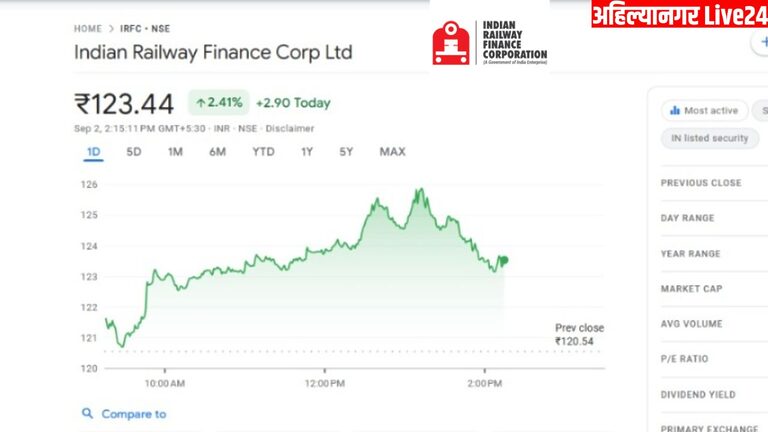Switch to the 1Y chart range
Screen dimensions: 768x432
pyautogui.click(x=307, y=152)
